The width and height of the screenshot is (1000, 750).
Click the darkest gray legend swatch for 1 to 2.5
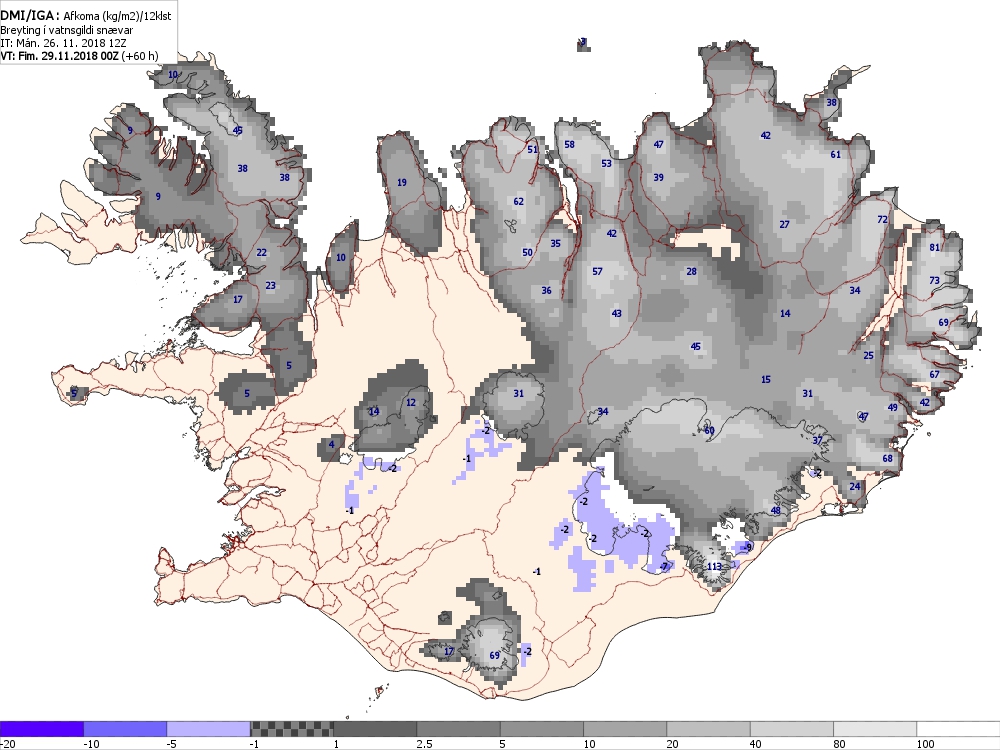(x=375, y=729)
